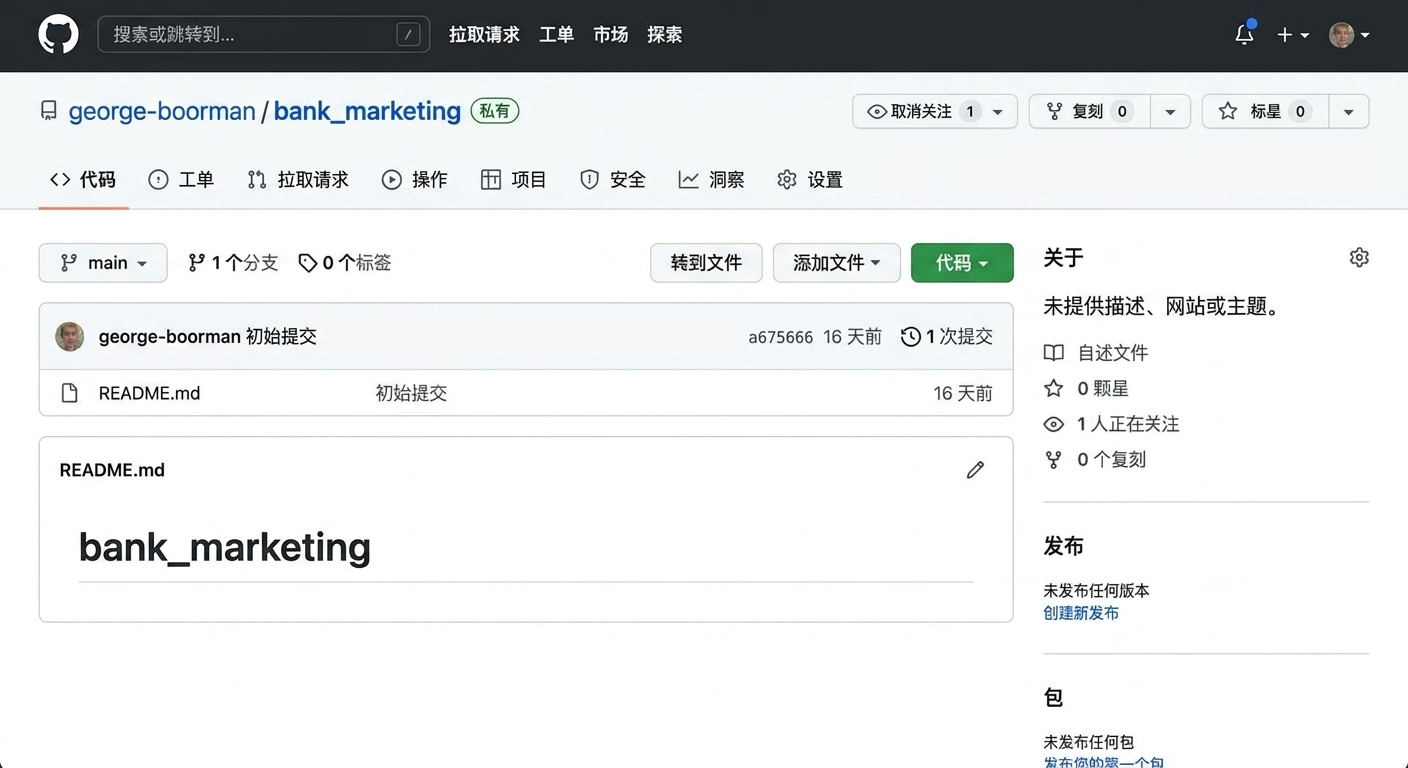Image resolution: width=1408 pixels, height=768 pixels.
Task: Expand the dropdown next to 标星
Action: tap(1348, 111)
